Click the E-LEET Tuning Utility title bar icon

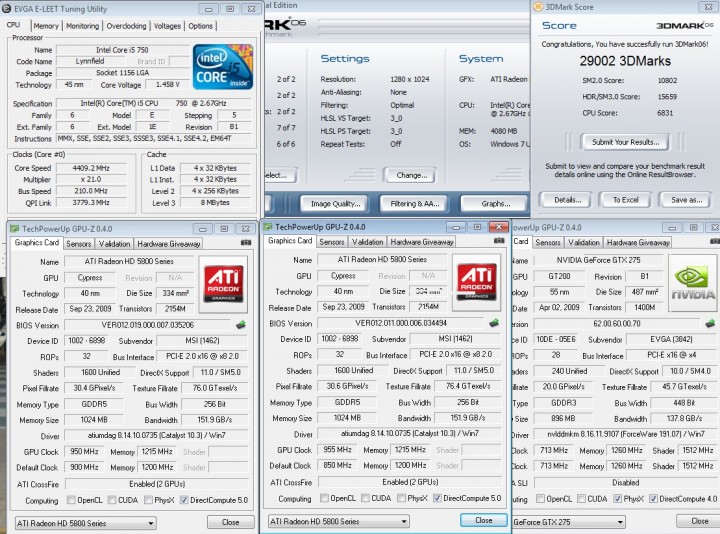click(6, 9)
